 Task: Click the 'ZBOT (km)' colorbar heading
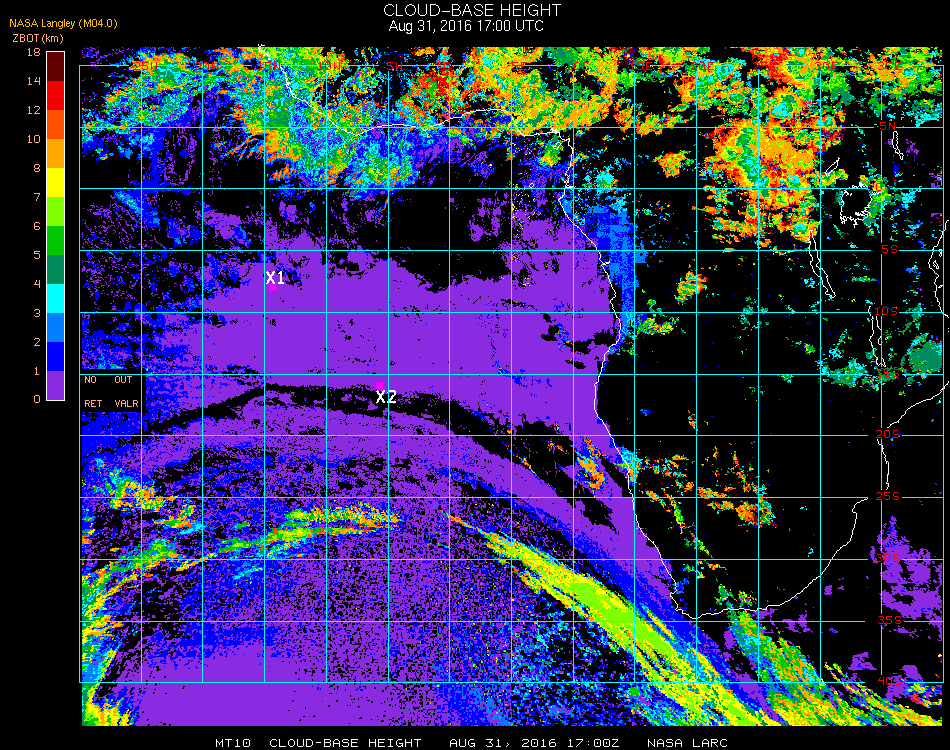pyautogui.click(x=38, y=38)
